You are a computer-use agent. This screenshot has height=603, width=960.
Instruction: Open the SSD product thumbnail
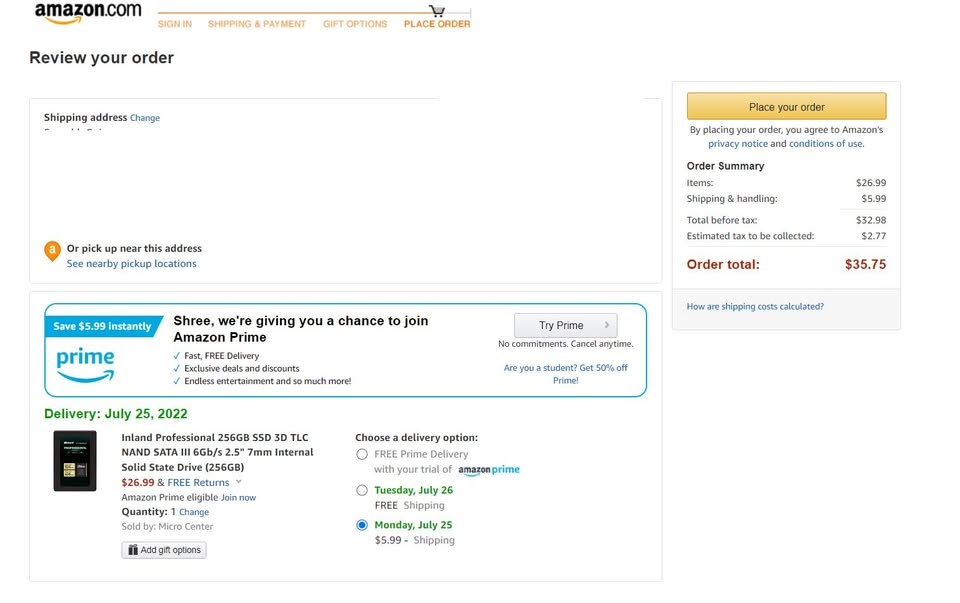tap(75, 461)
